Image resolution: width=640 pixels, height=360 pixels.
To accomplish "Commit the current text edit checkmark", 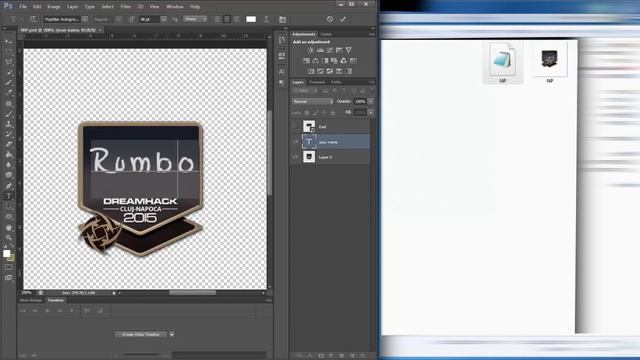I will click(343, 19).
